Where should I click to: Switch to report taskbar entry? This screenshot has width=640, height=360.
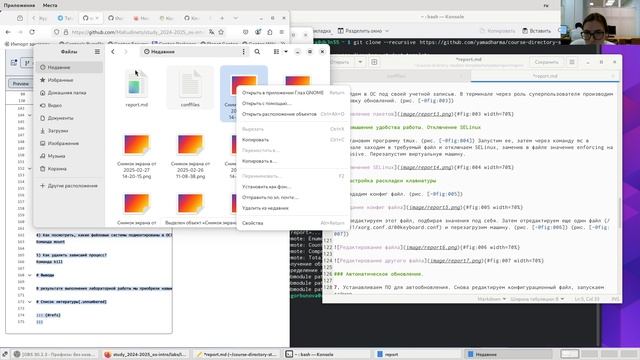pyautogui.click(x=418, y=354)
